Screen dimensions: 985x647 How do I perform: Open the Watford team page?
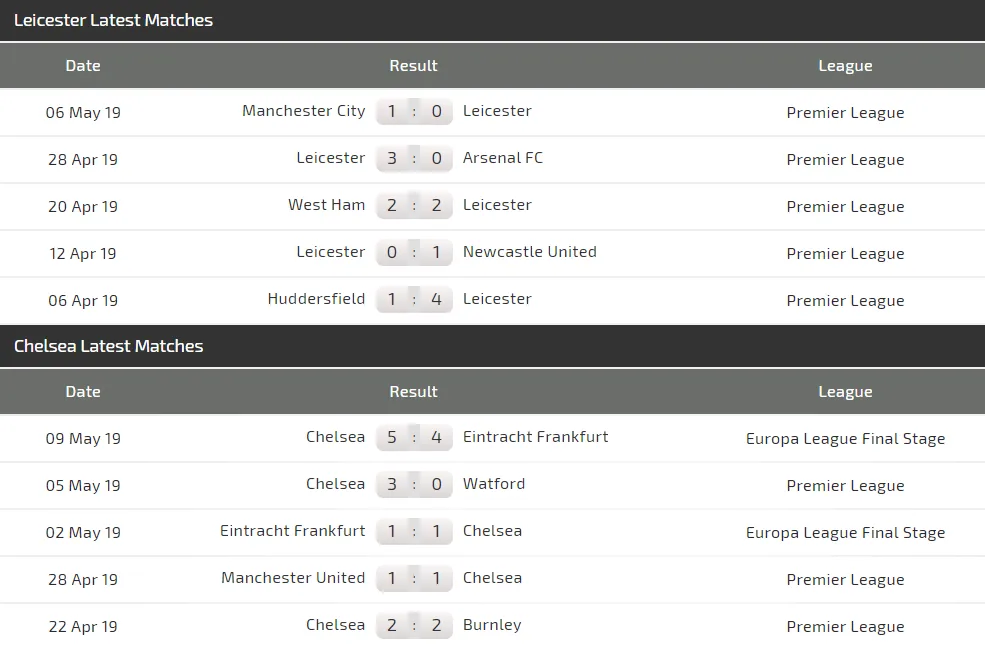tap(494, 484)
